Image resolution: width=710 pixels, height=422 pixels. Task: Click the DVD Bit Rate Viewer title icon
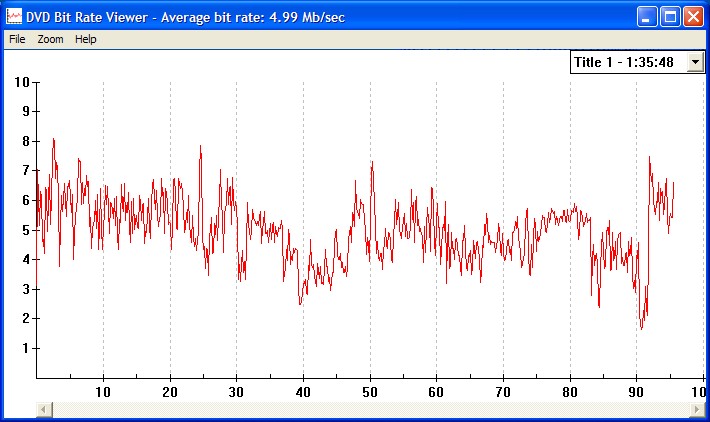[14, 17]
